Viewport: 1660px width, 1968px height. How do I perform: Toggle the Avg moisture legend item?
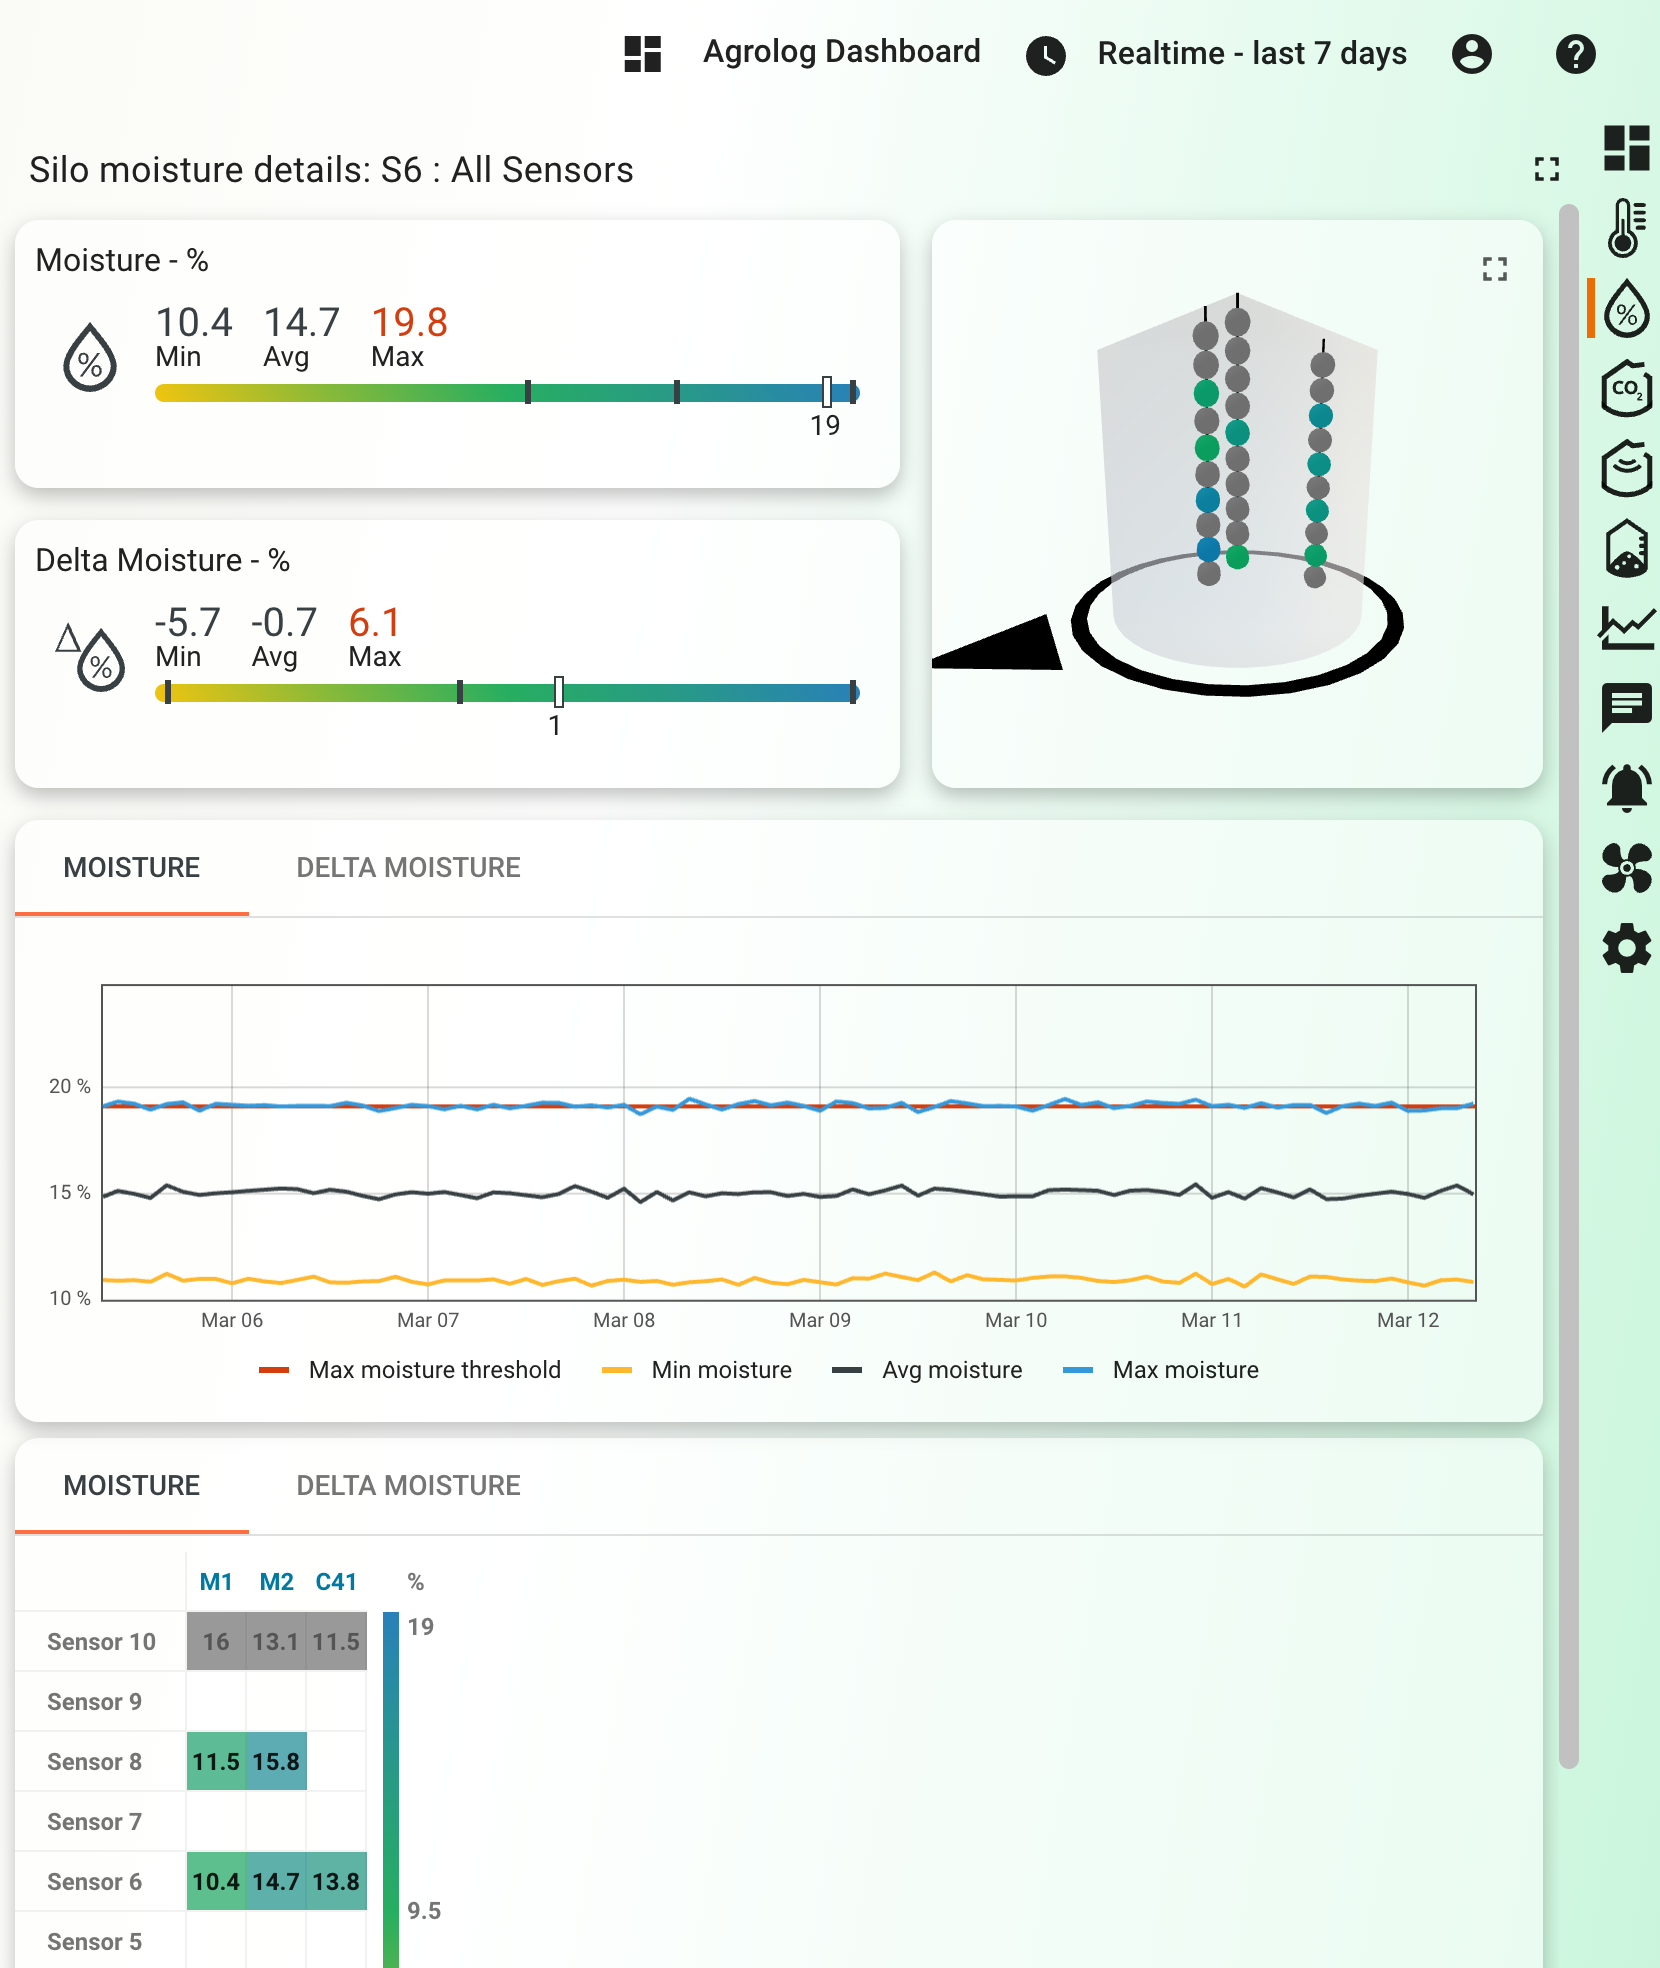click(950, 1370)
